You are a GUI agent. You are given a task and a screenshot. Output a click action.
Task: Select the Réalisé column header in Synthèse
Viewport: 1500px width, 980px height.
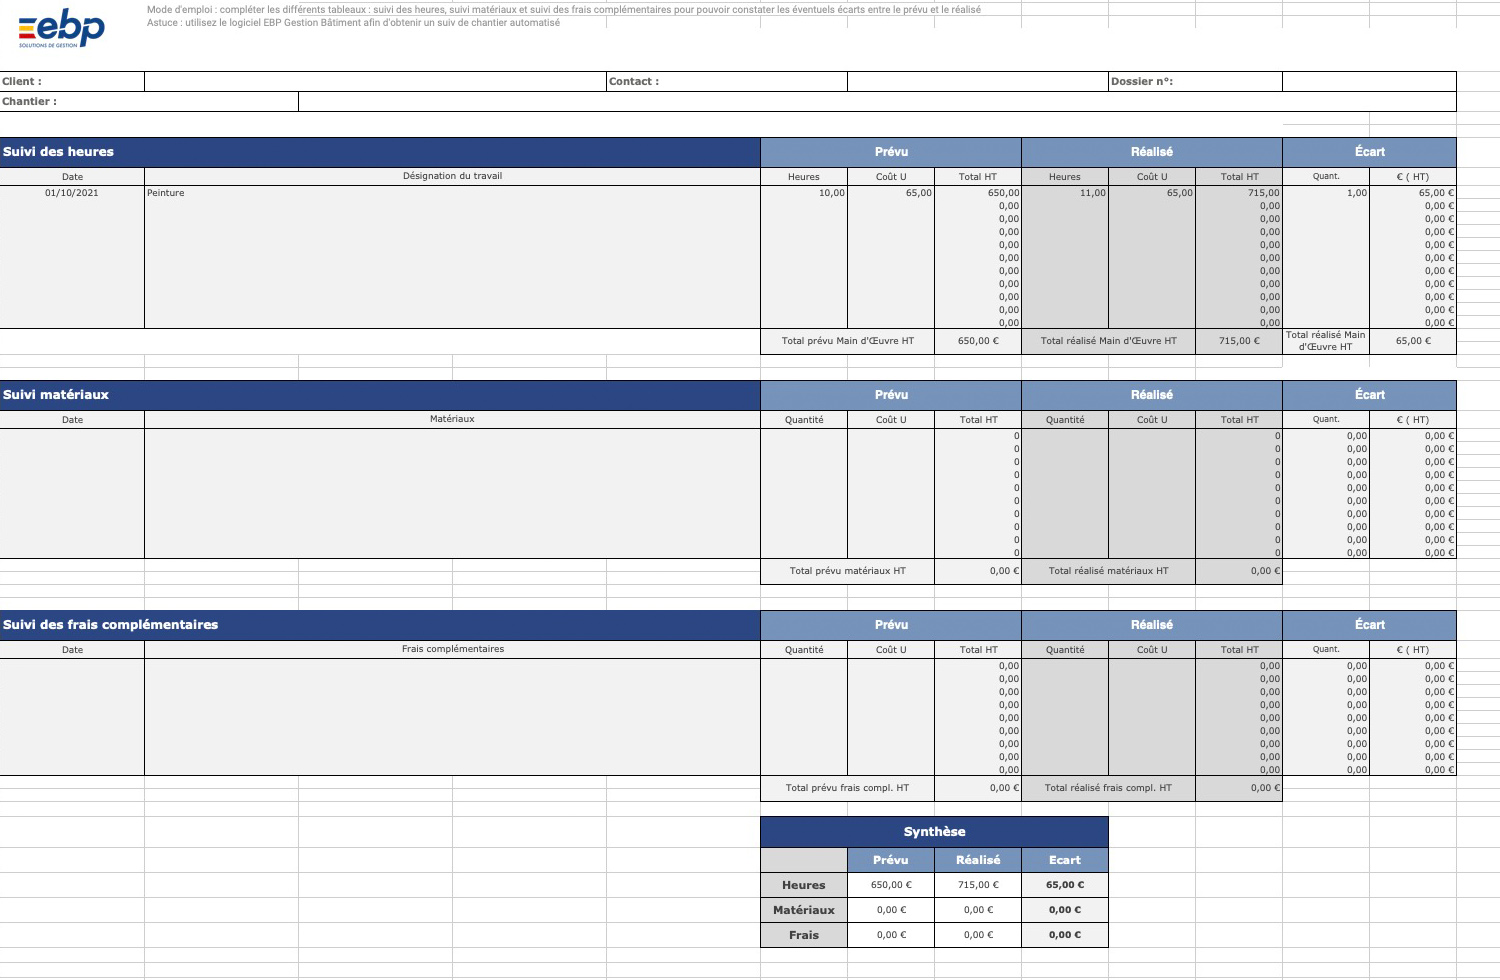(x=978, y=860)
